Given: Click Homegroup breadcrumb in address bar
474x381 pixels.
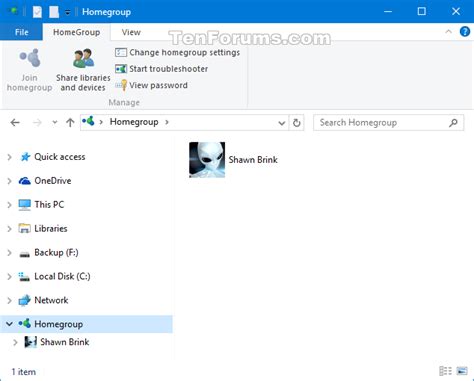Looking at the screenshot, I should click(x=134, y=122).
